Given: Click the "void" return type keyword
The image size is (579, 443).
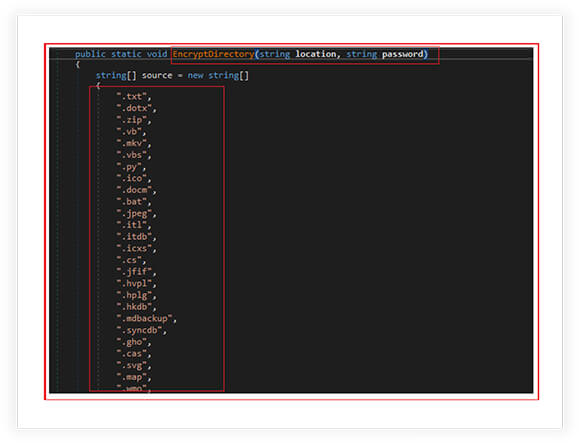Looking at the screenshot, I should coord(157,54).
